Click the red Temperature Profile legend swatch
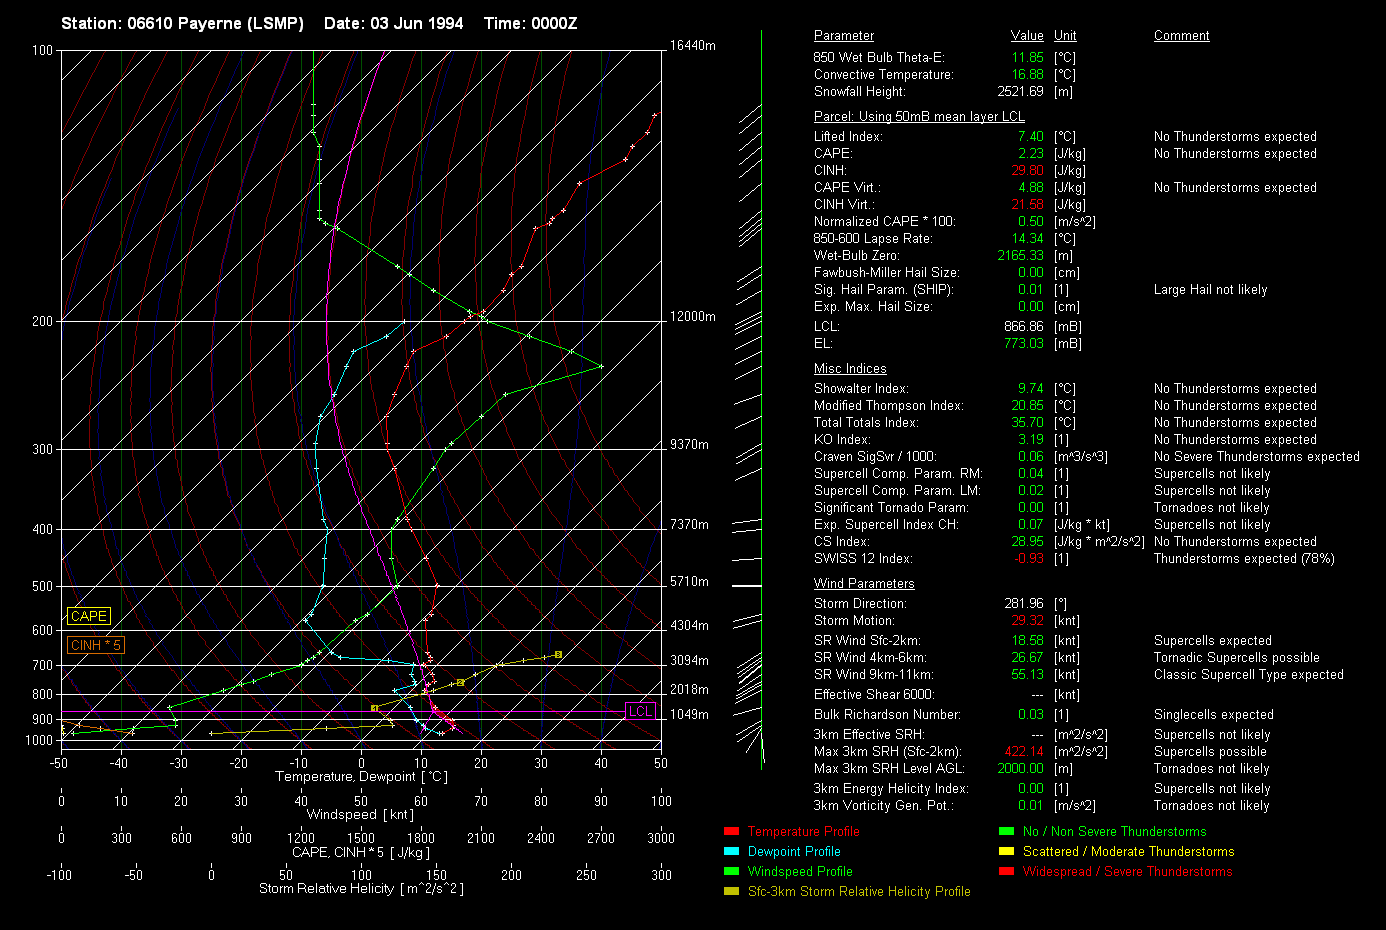1386x930 pixels. pyautogui.click(x=731, y=831)
